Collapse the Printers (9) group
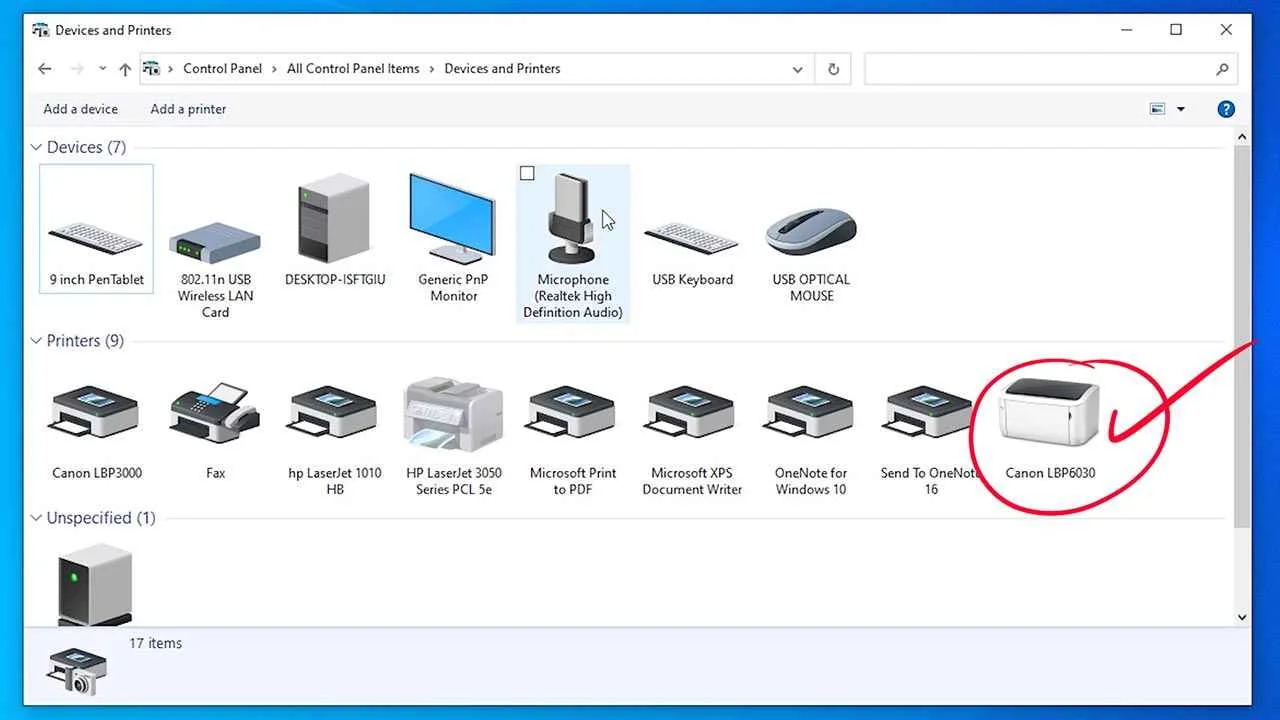Viewport: 1280px width, 720px height. (x=36, y=341)
